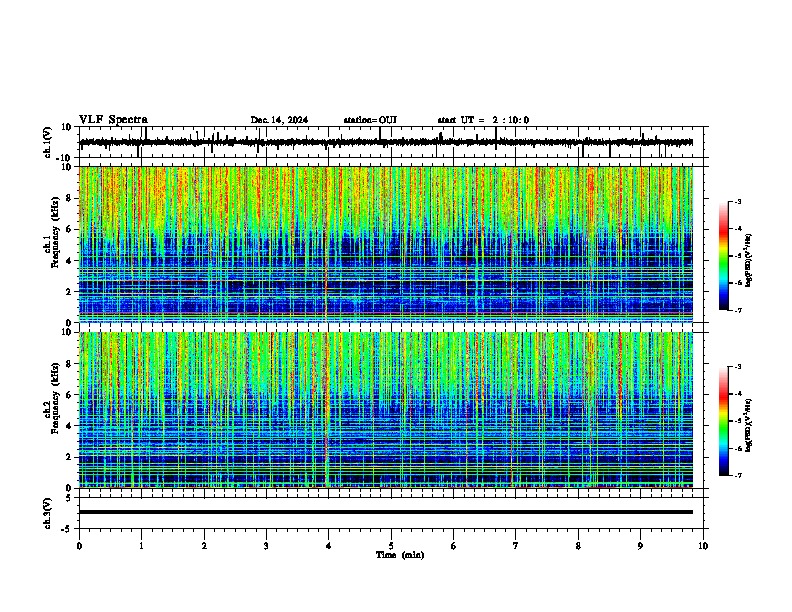
Task: Click the ch.3 flat black trace line
Action: pos(386,512)
